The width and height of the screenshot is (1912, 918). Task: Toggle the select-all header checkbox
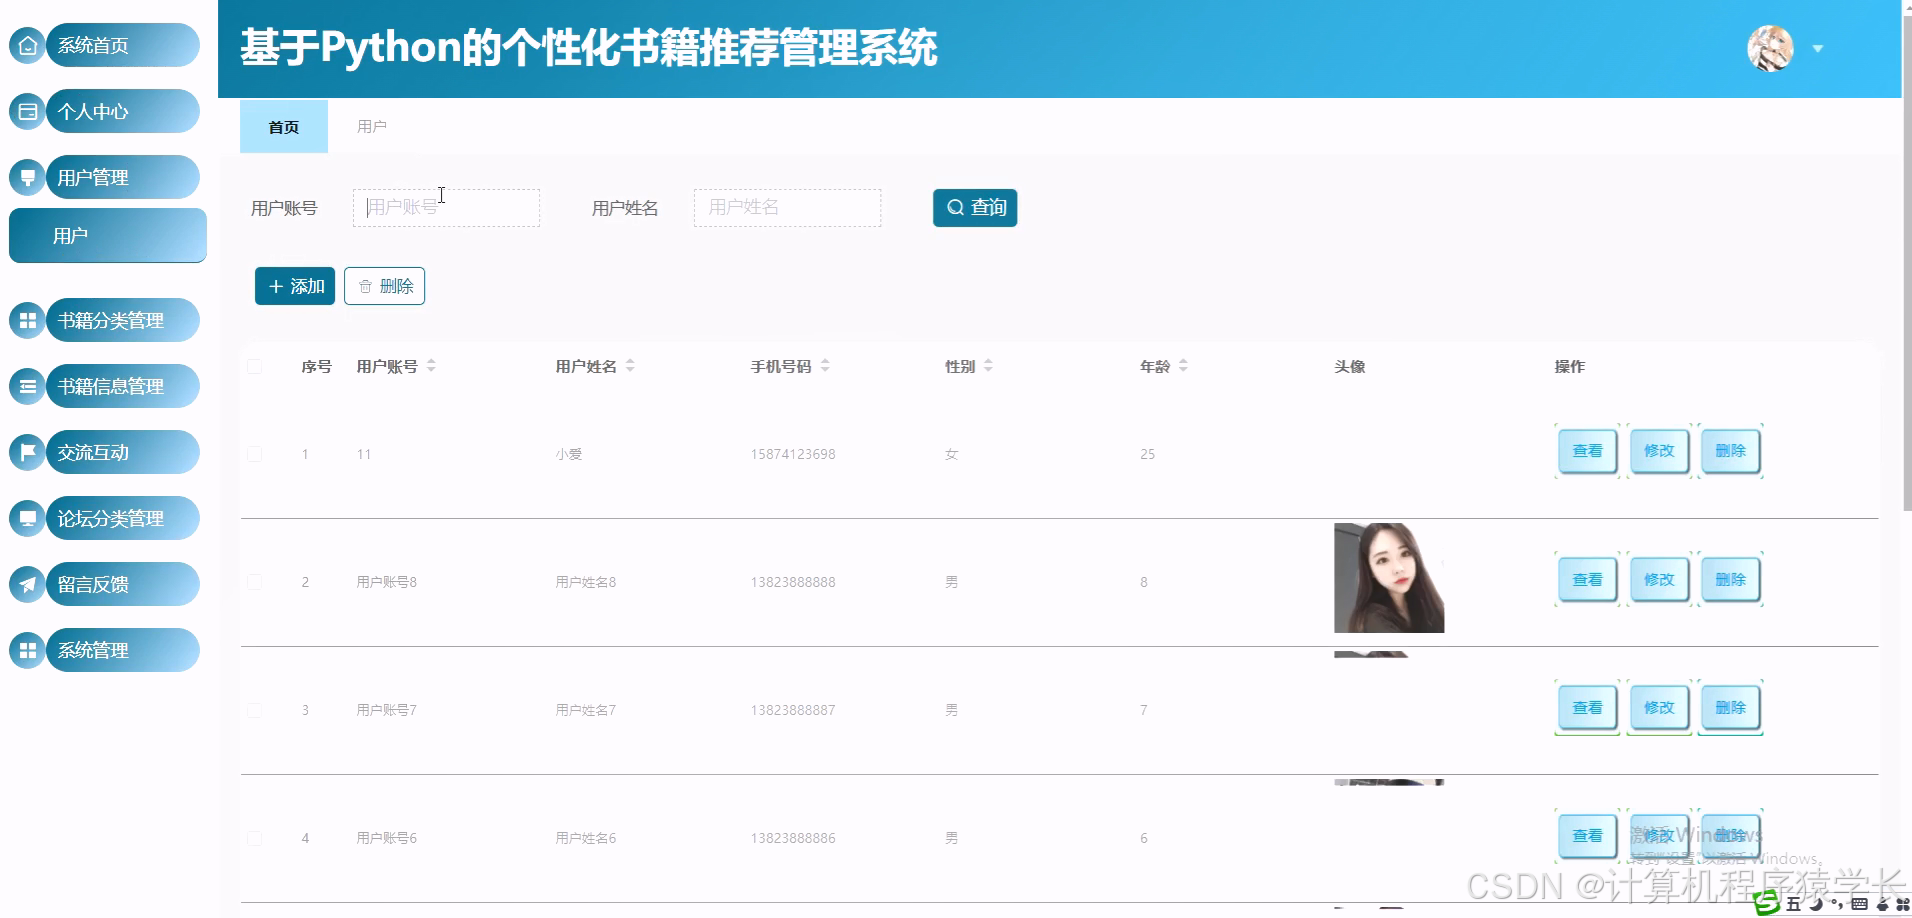[255, 366]
